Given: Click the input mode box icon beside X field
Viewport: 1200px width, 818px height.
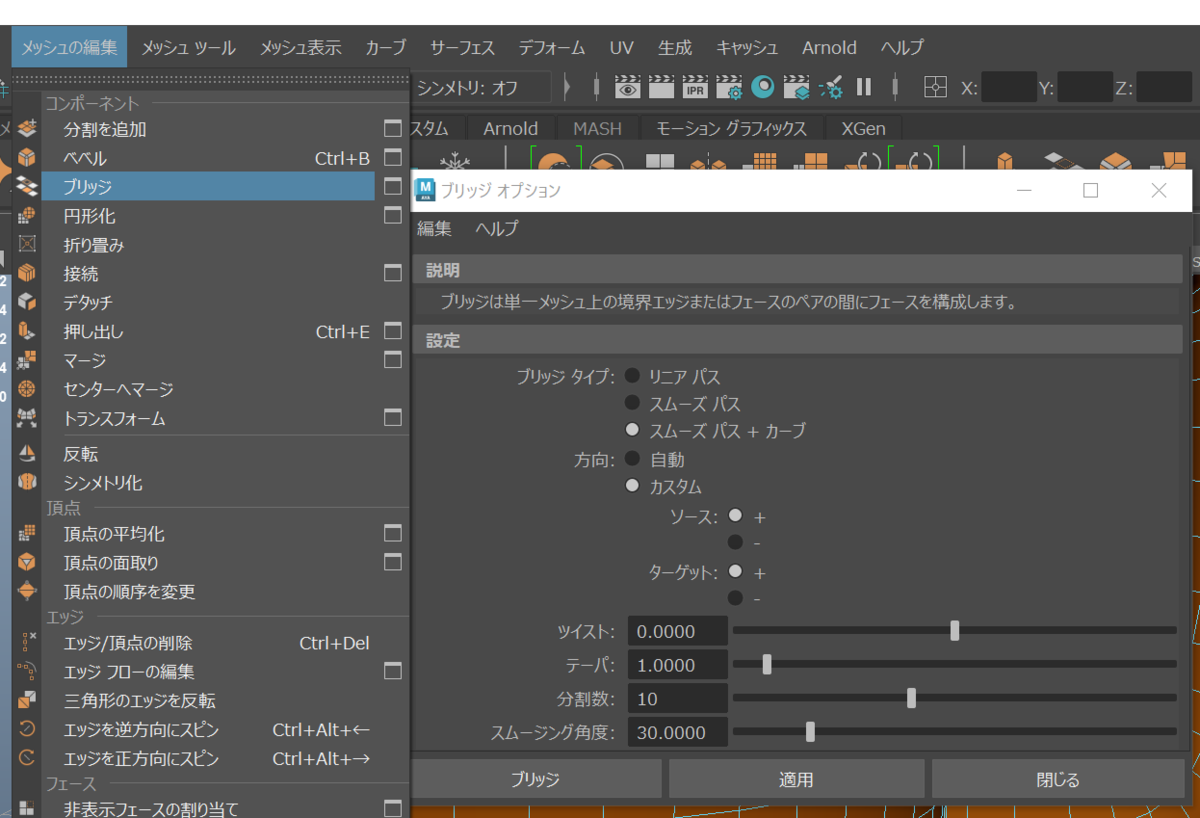Looking at the screenshot, I should [x=935, y=87].
